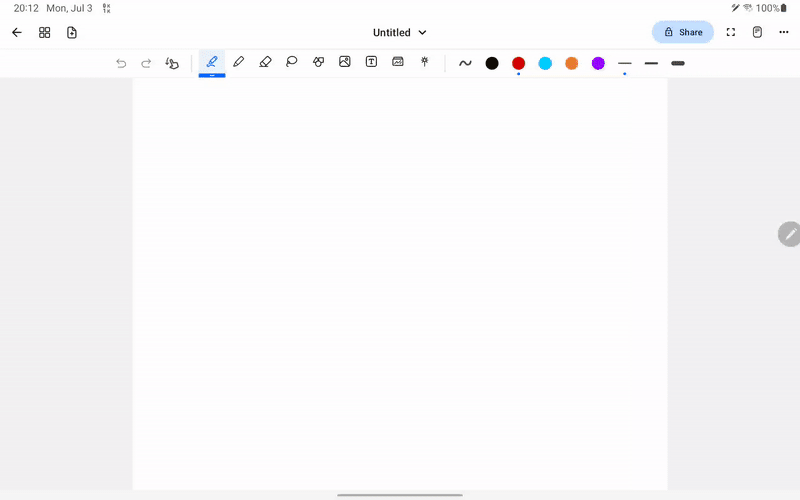Choose the curved stroke style

[x=465, y=63]
